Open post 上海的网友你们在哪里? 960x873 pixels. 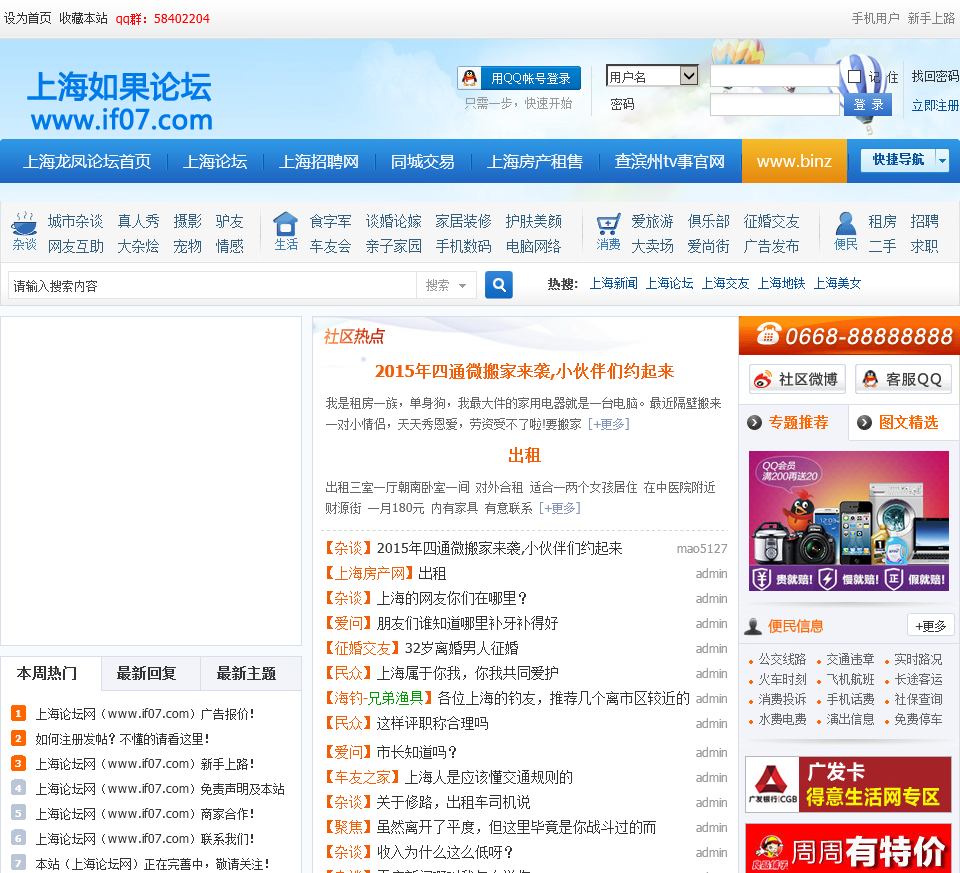(x=451, y=598)
